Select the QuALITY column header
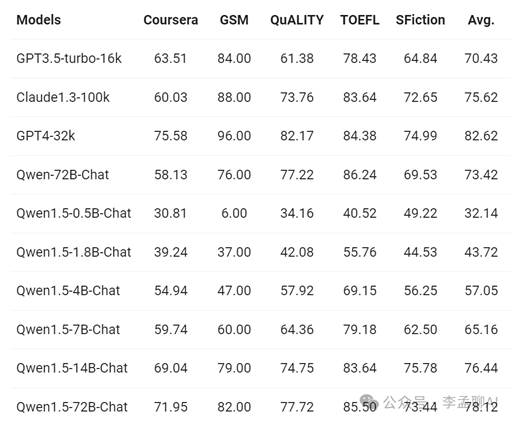 click(297, 20)
